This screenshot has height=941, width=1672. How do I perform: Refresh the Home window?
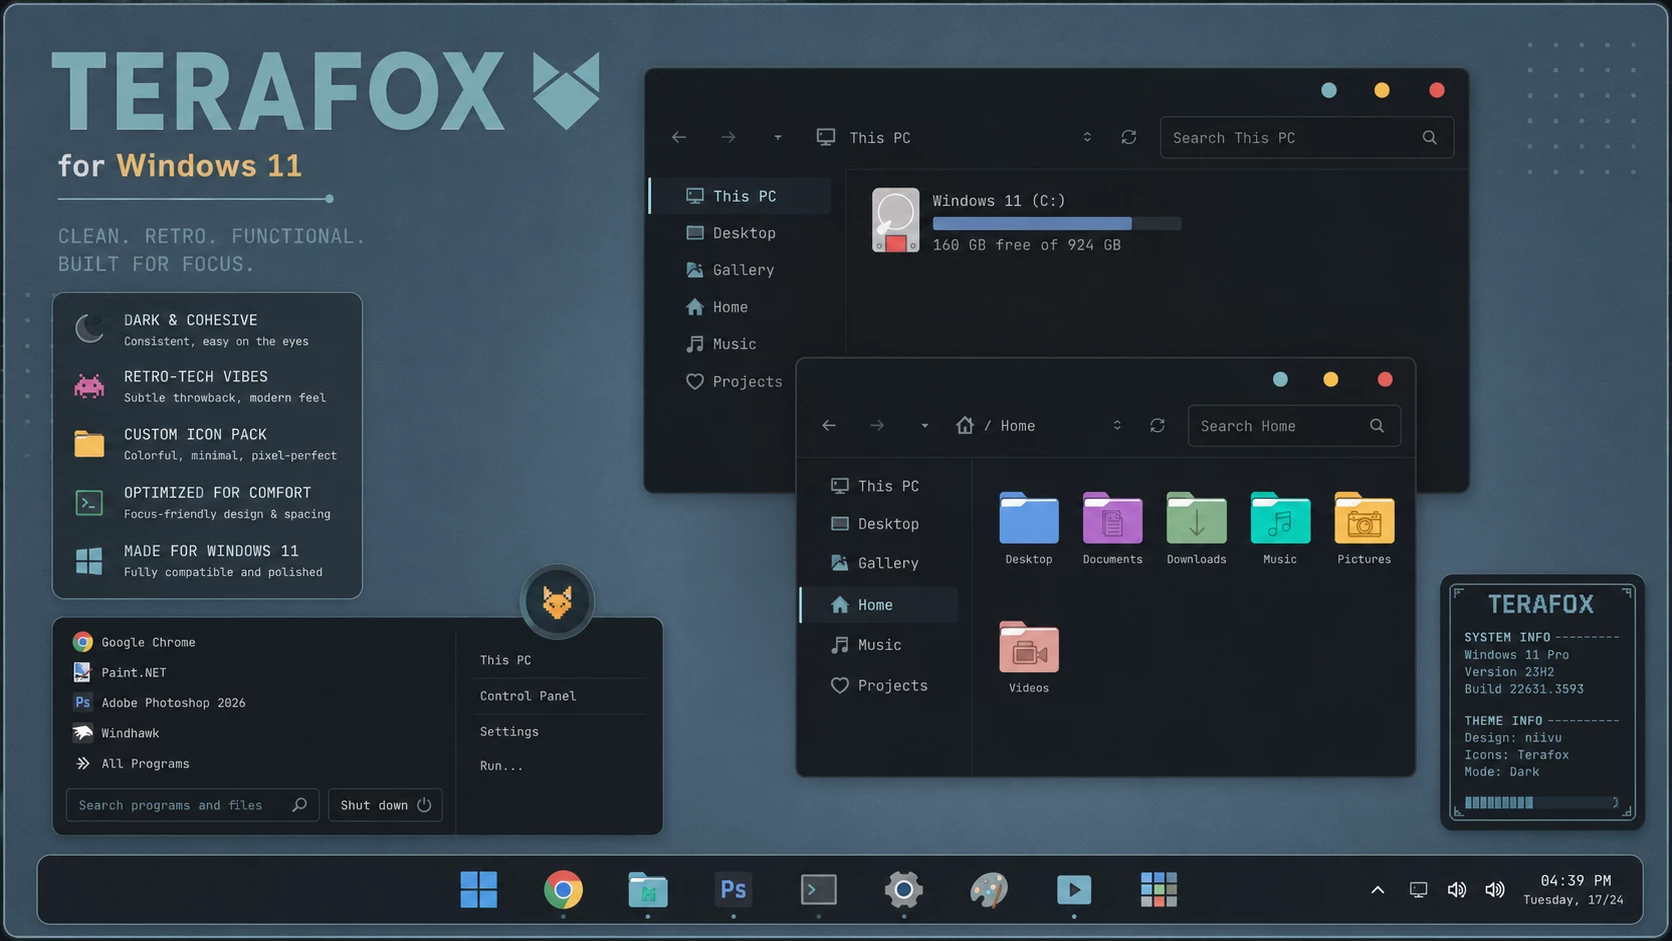[1157, 425]
